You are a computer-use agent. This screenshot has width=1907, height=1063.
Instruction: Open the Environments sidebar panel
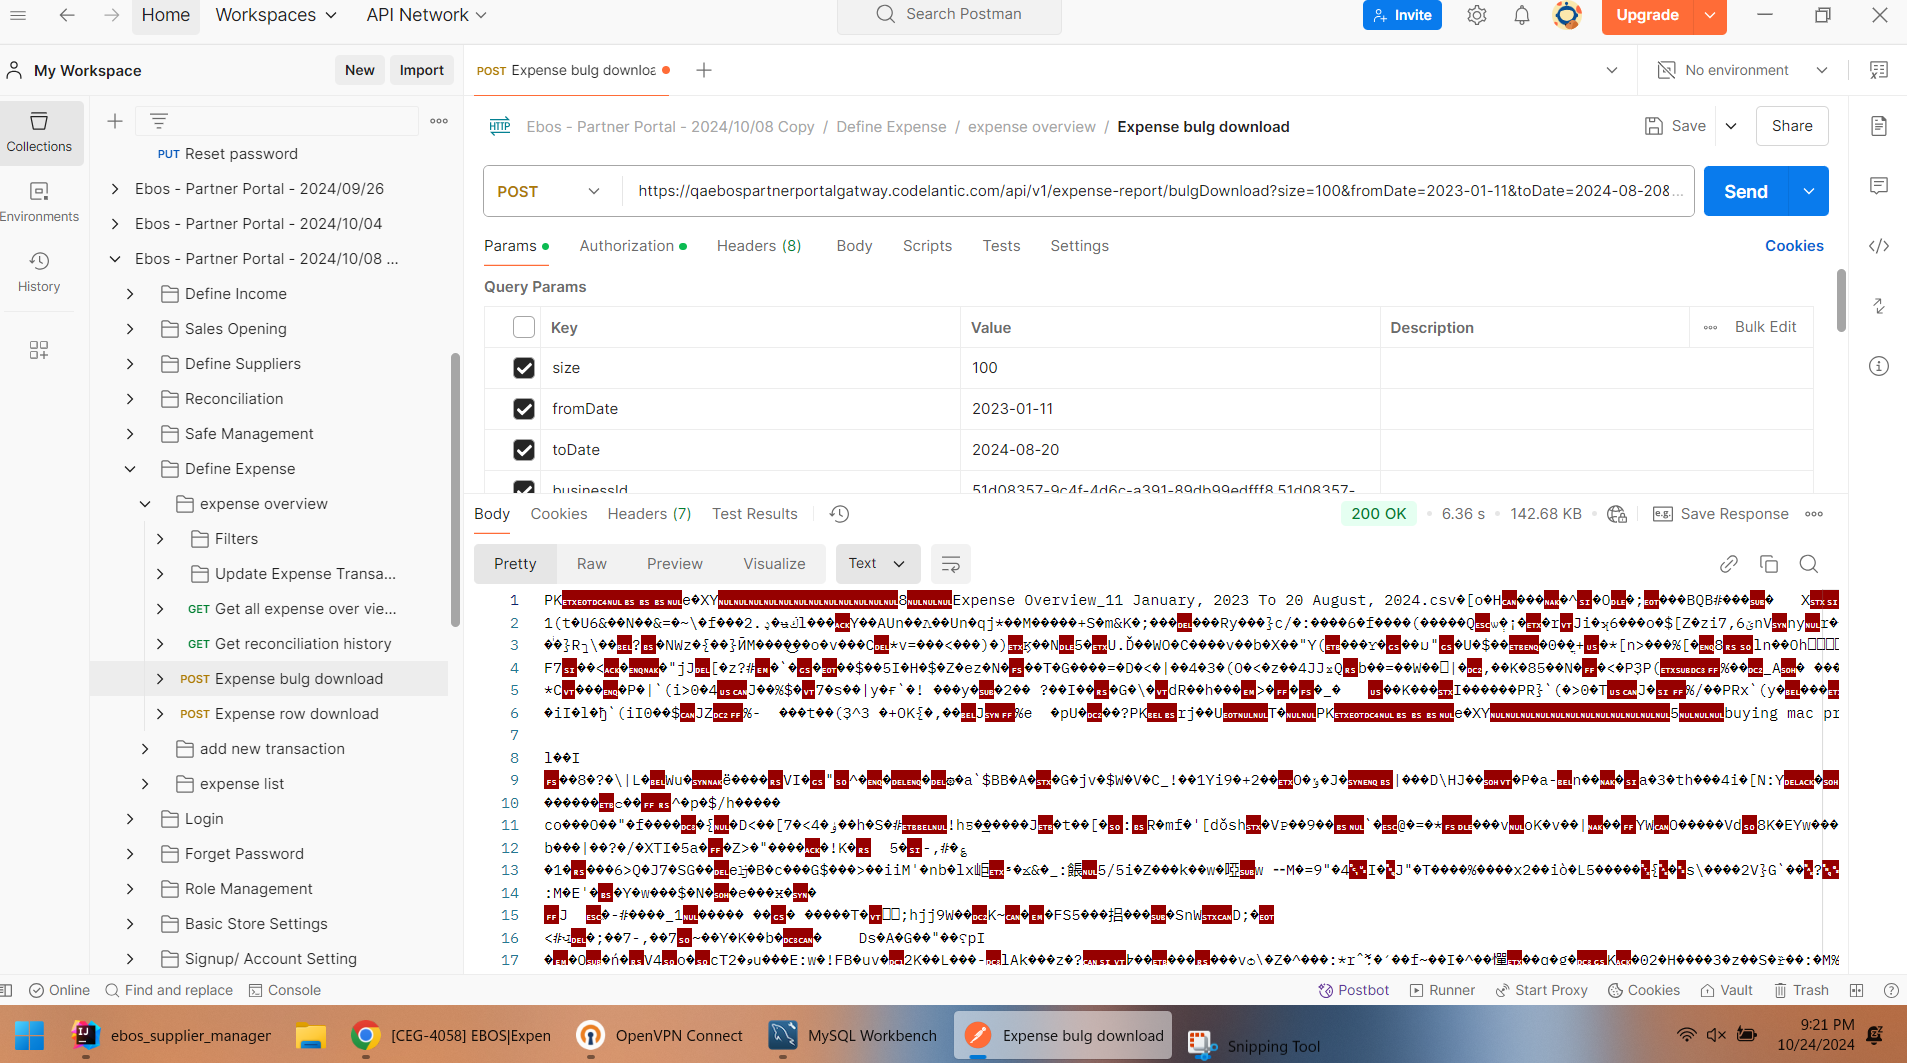(x=39, y=202)
